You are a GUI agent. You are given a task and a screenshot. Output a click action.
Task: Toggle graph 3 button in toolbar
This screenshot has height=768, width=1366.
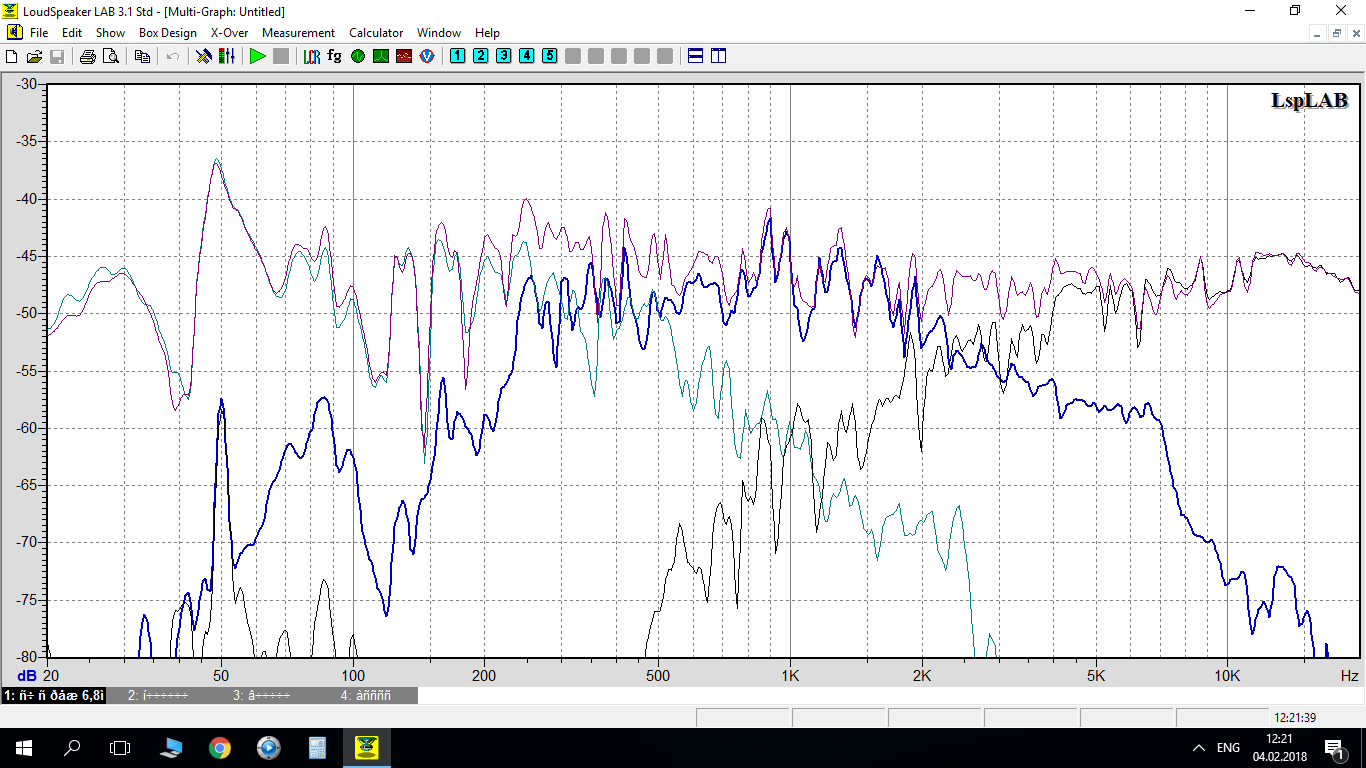coord(504,57)
